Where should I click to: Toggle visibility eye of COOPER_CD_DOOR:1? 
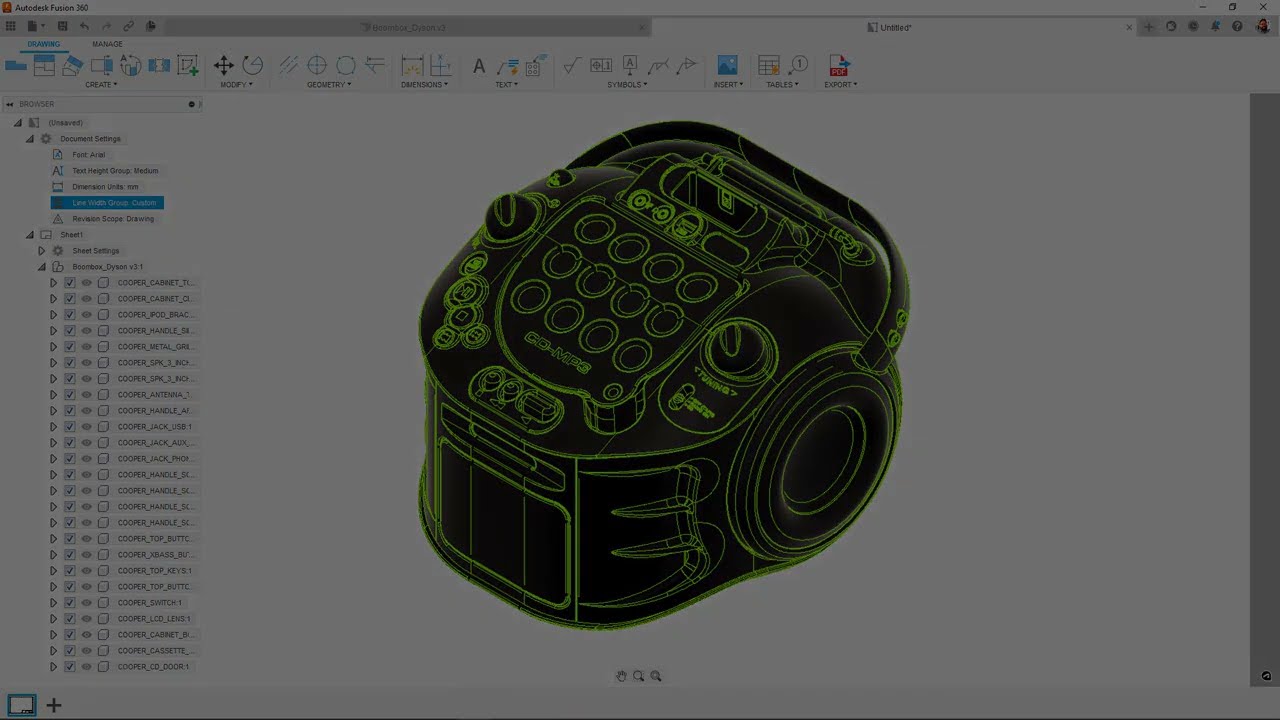pyautogui.click(x=86, y=667)
